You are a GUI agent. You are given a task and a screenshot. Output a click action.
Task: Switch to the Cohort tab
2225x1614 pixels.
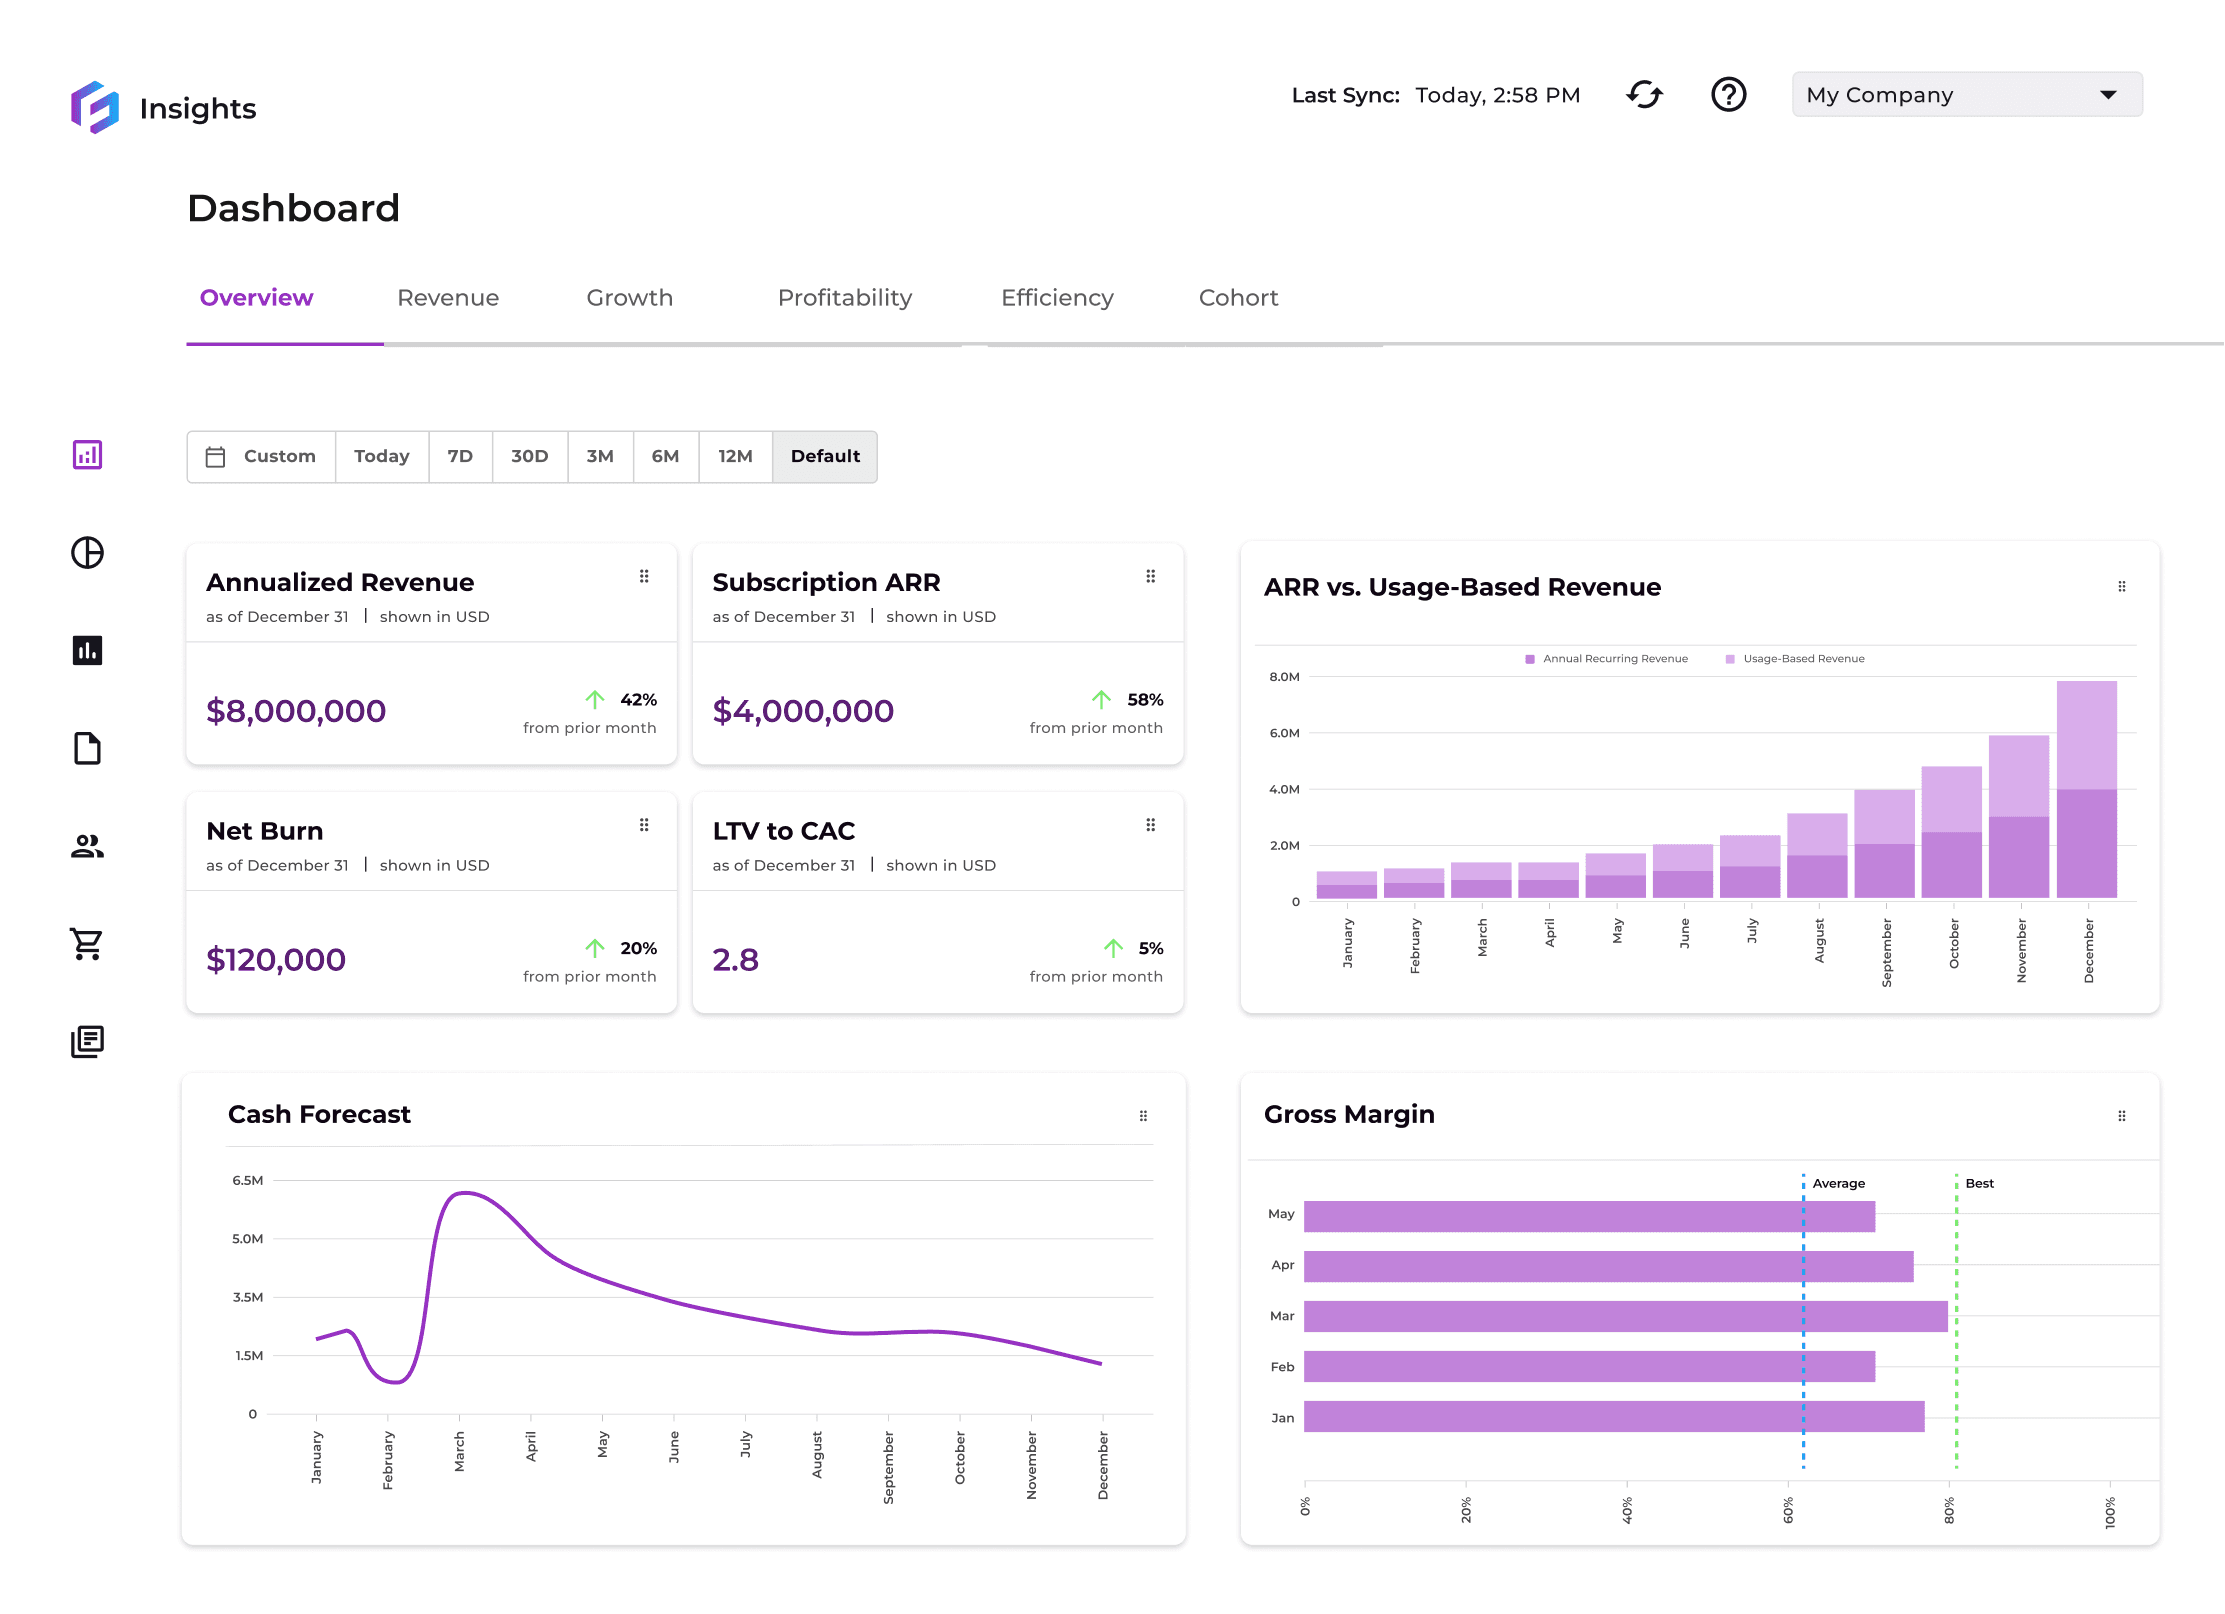click(1238, 297)
